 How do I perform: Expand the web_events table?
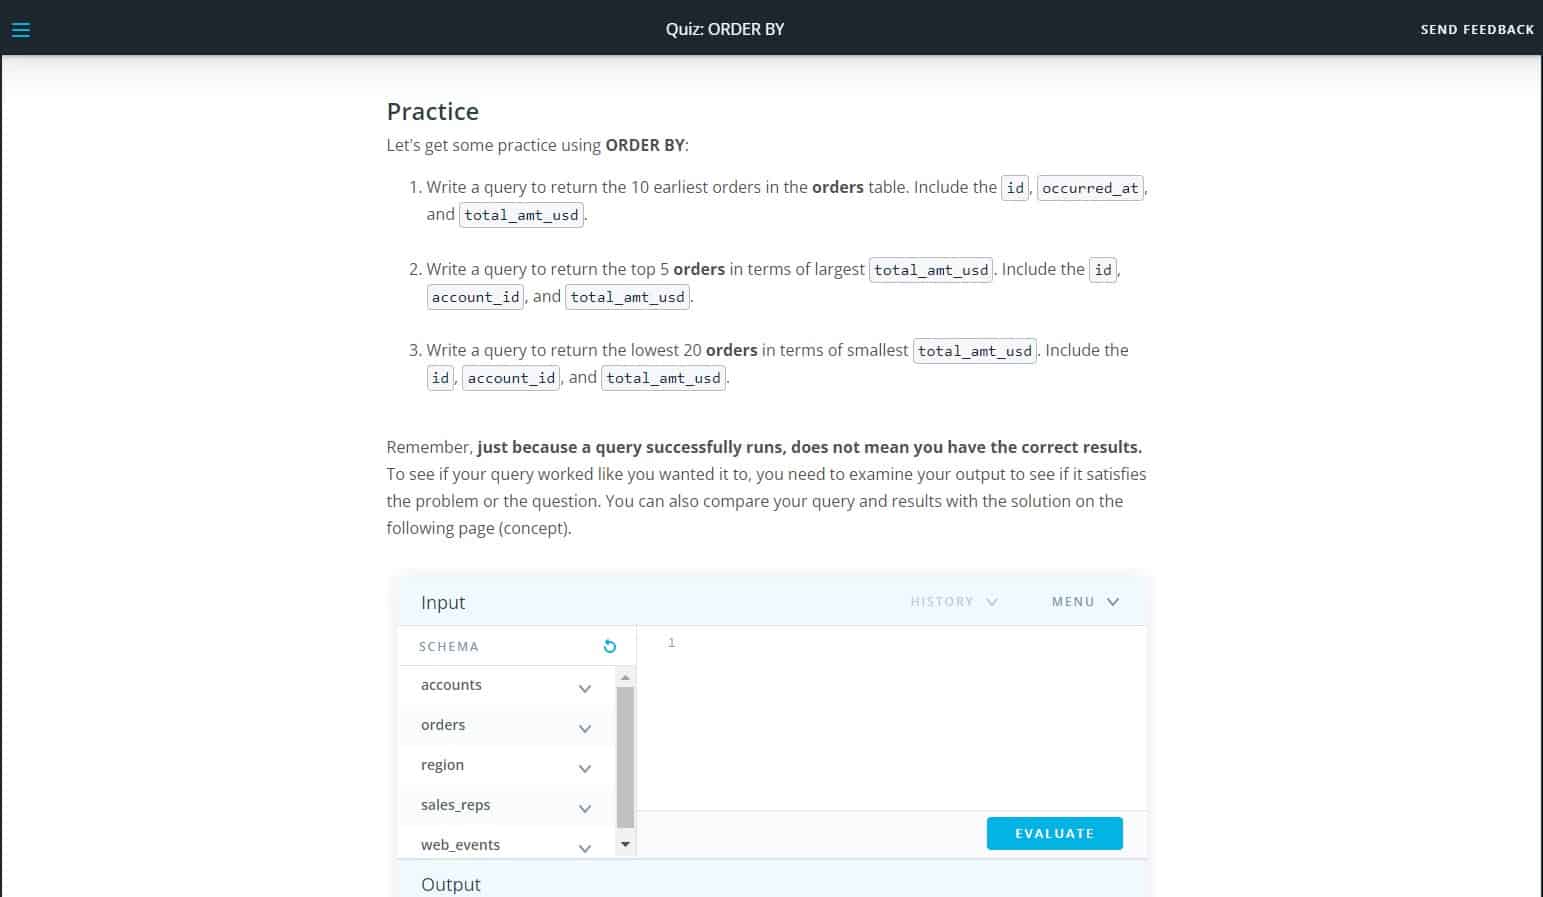585,847
